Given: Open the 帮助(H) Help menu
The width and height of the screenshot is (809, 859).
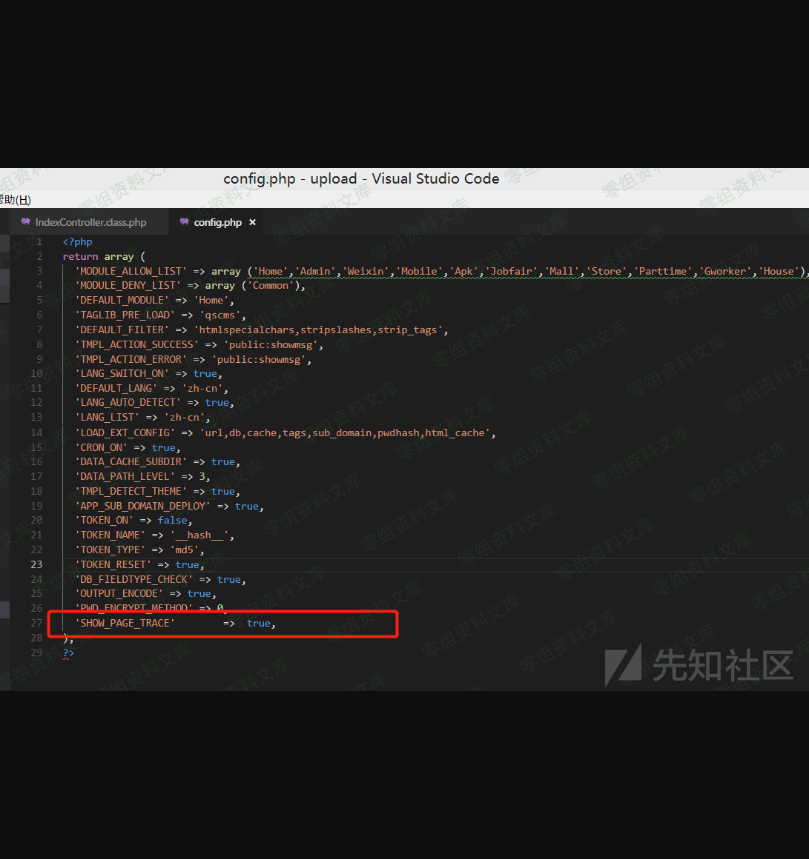Looking at the screenshot, I should (15, 200).
